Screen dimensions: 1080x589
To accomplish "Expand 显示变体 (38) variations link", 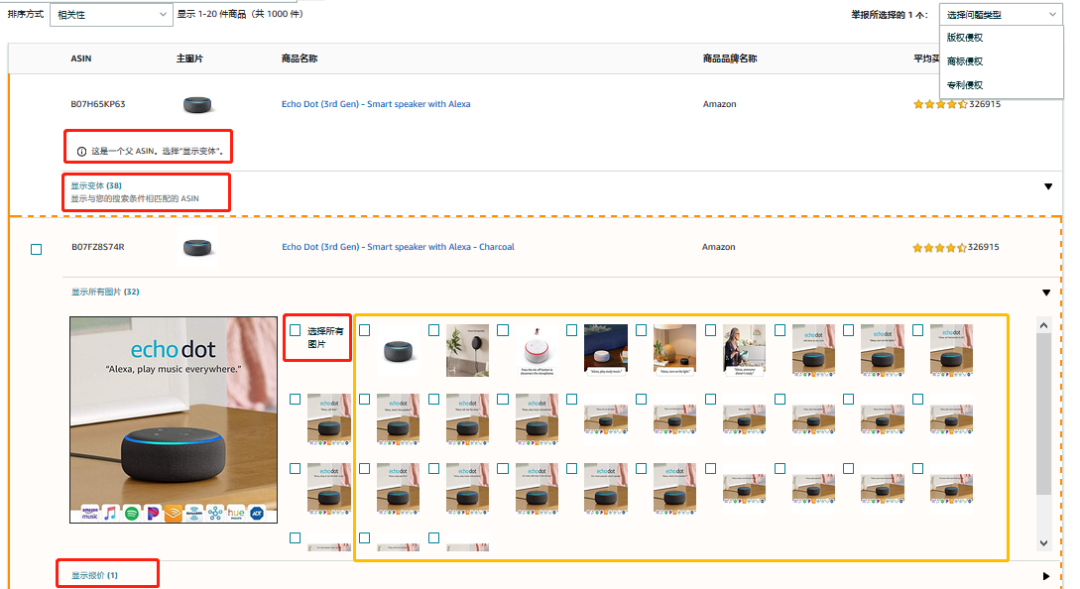I will [x=96, y=185].
